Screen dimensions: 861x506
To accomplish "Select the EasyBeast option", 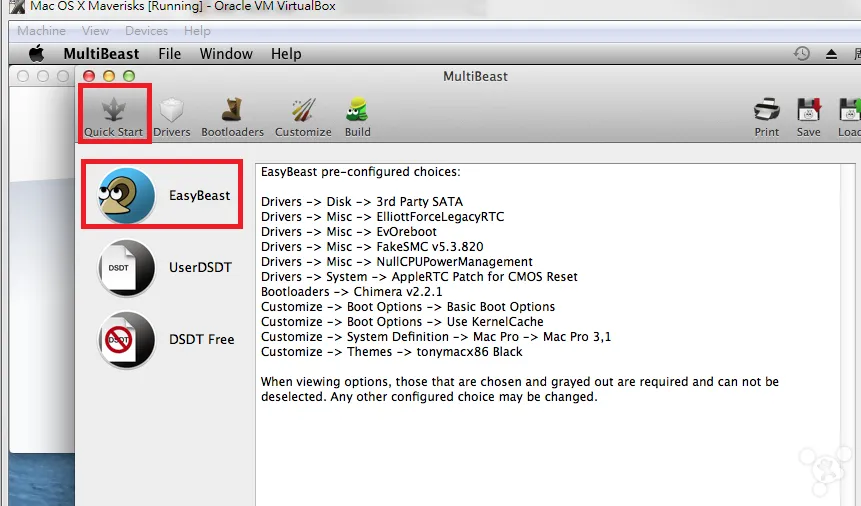I will click(163, 195).
